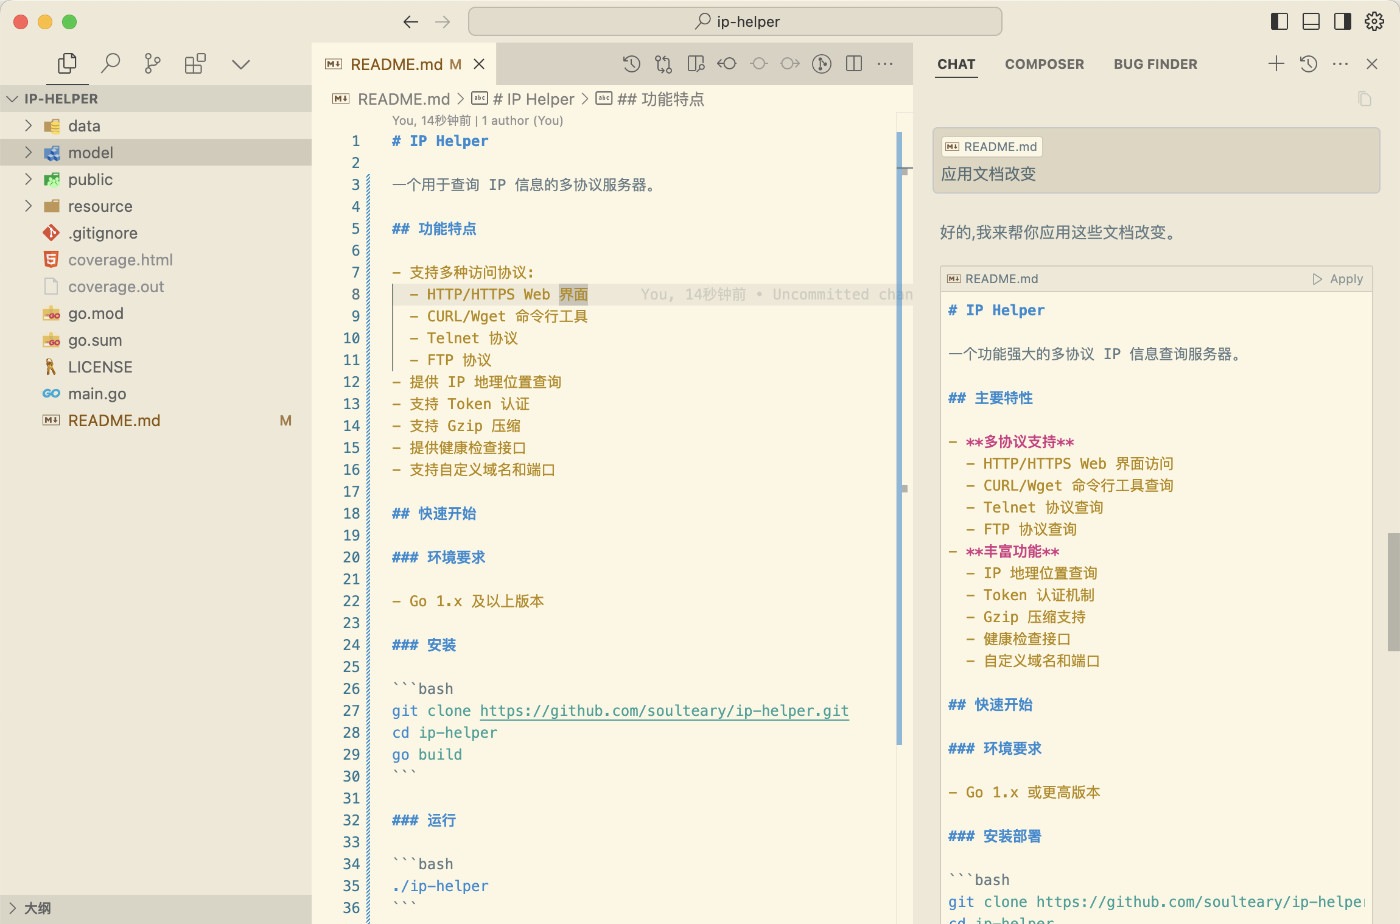Go back with the left arrow
Viewport: 1400px width, 924px height.
[411, 21]
